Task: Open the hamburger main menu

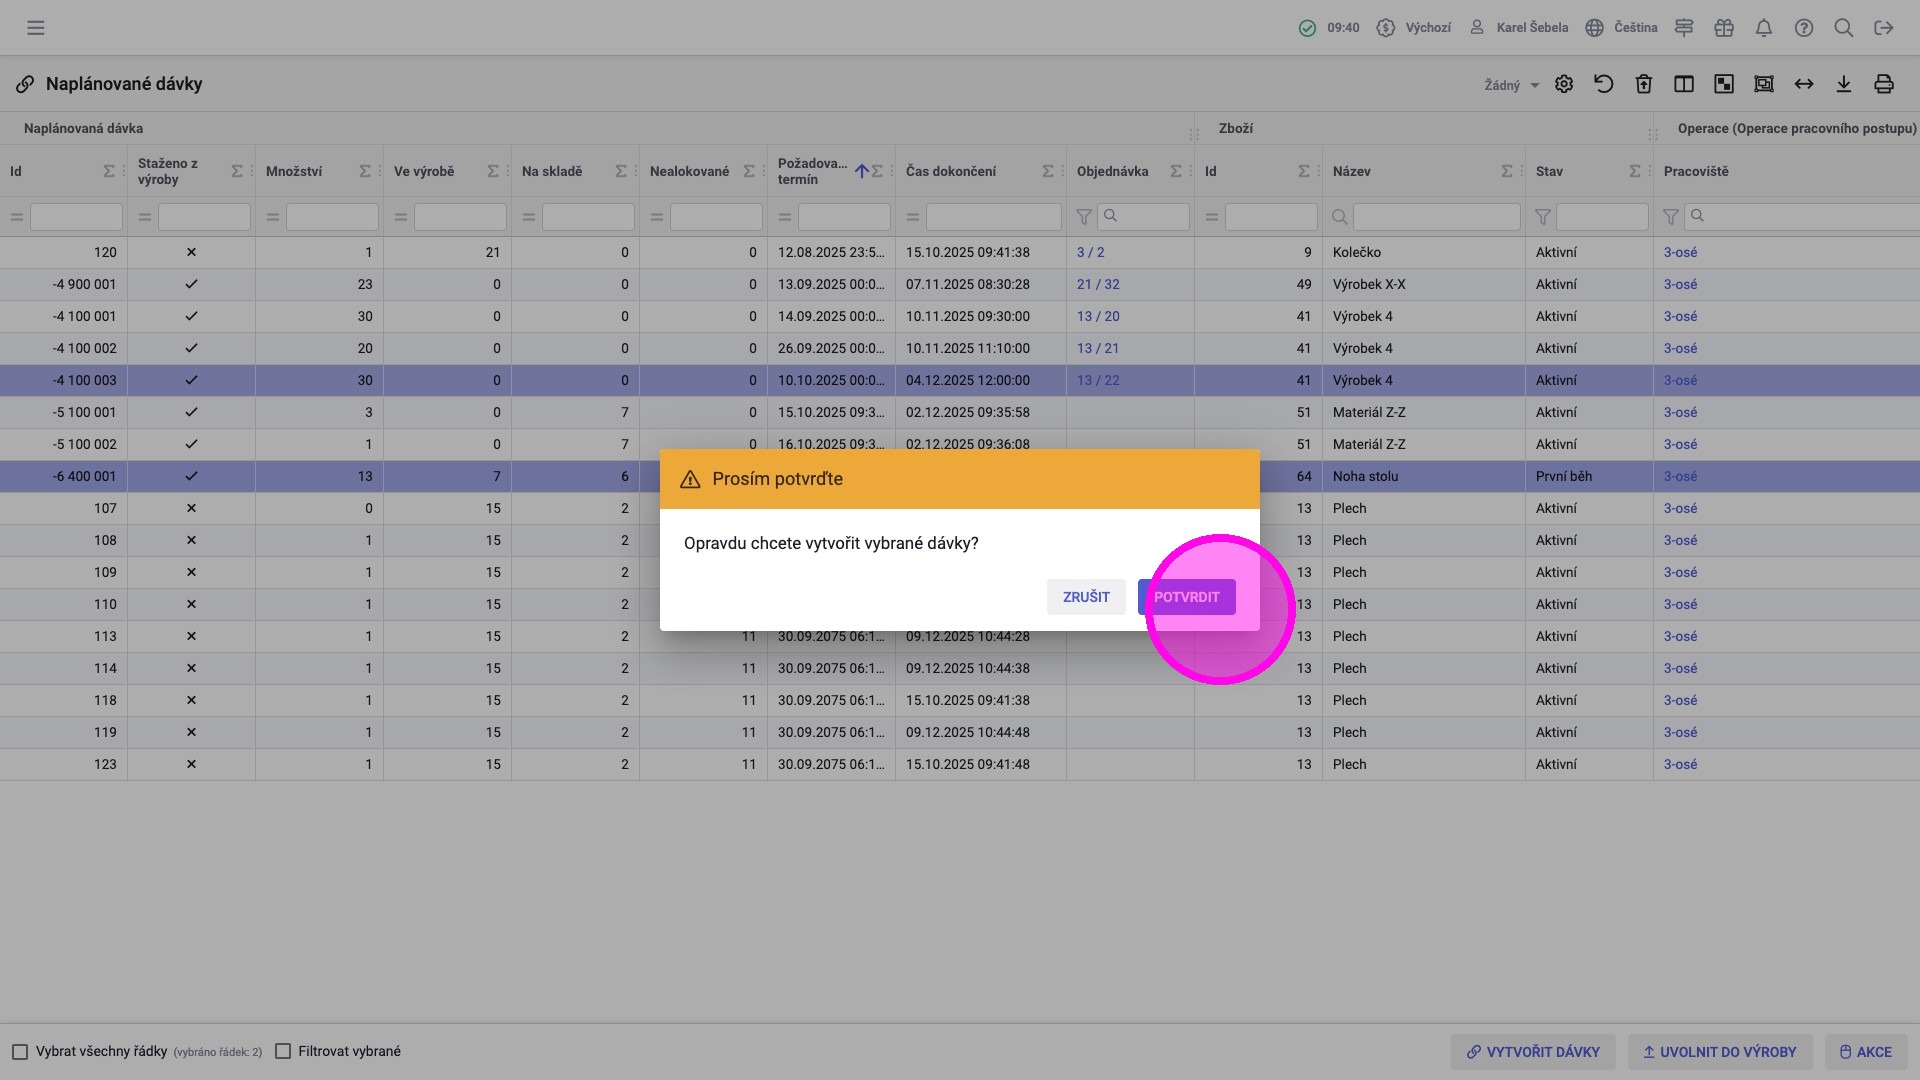Action: click(36, 28)
